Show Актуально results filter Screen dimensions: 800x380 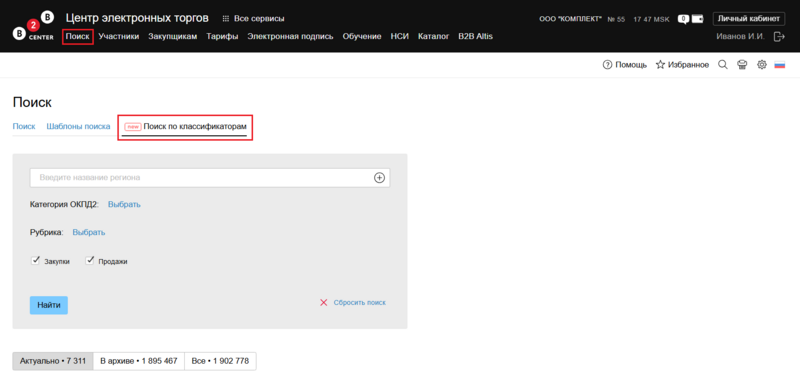click(53, 361)
